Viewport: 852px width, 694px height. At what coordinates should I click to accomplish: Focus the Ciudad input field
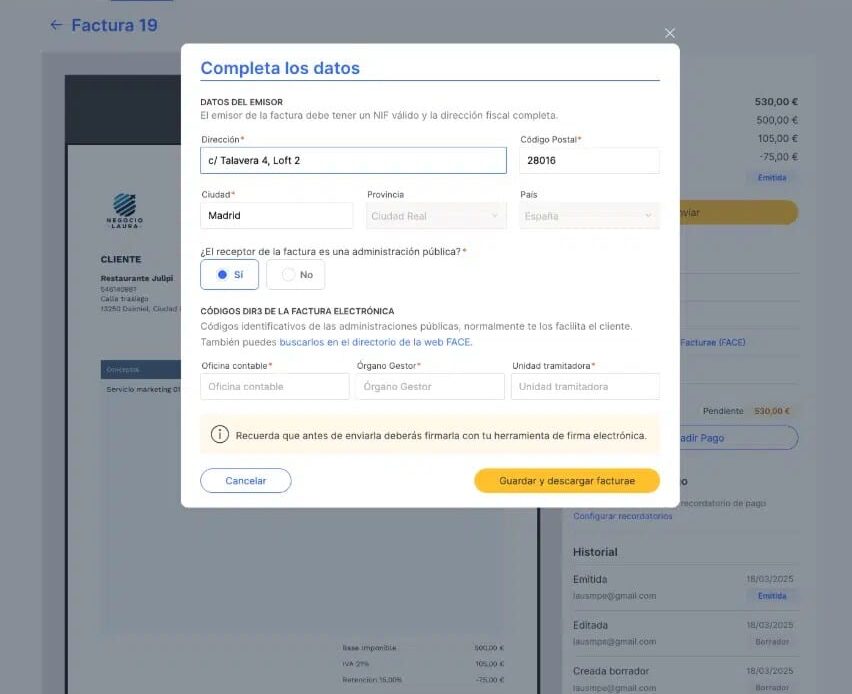pos(277,216)
